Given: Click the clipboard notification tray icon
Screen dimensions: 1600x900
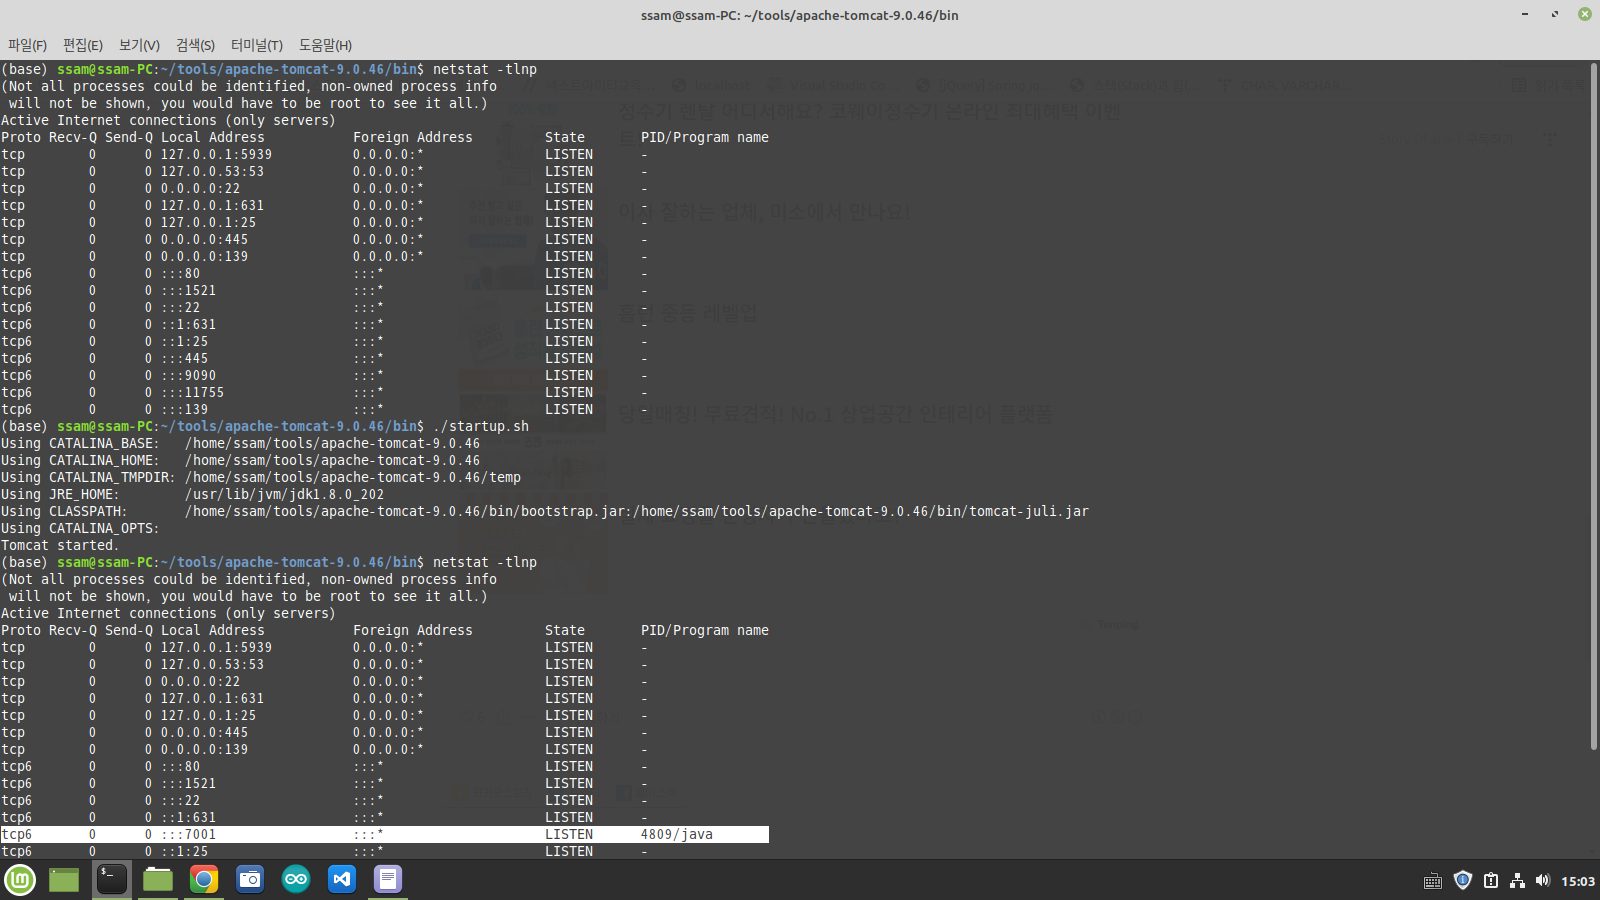Looking at the screenshot, I should (x=1491, y=881).
